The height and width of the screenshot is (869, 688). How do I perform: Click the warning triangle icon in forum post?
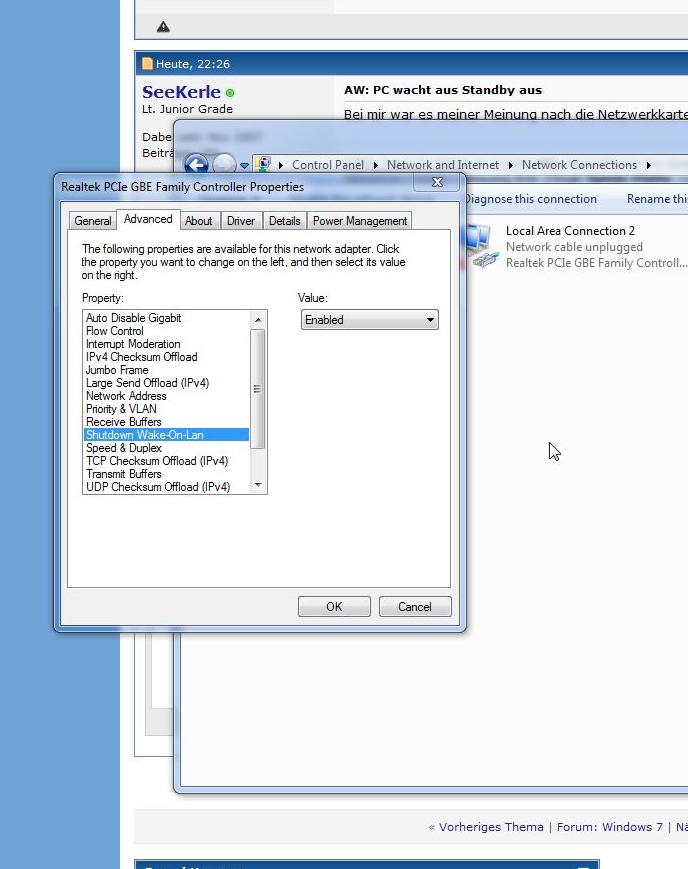click(163, 27)
